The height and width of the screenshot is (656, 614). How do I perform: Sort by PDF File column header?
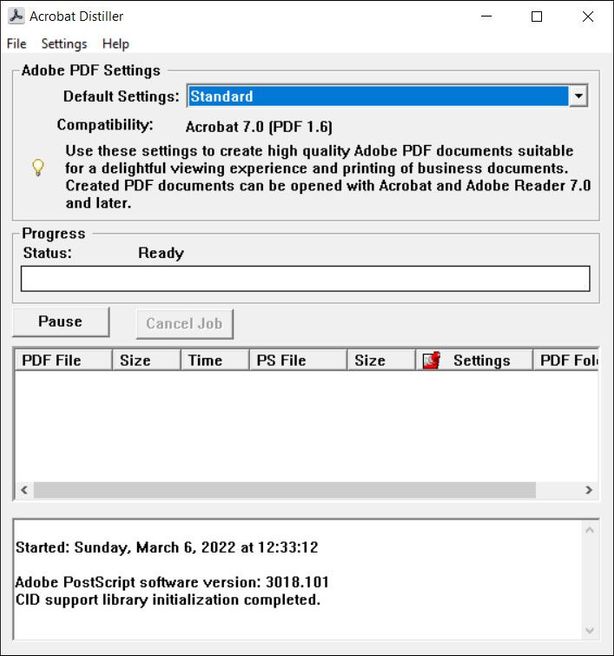click(x=64, y=360)
